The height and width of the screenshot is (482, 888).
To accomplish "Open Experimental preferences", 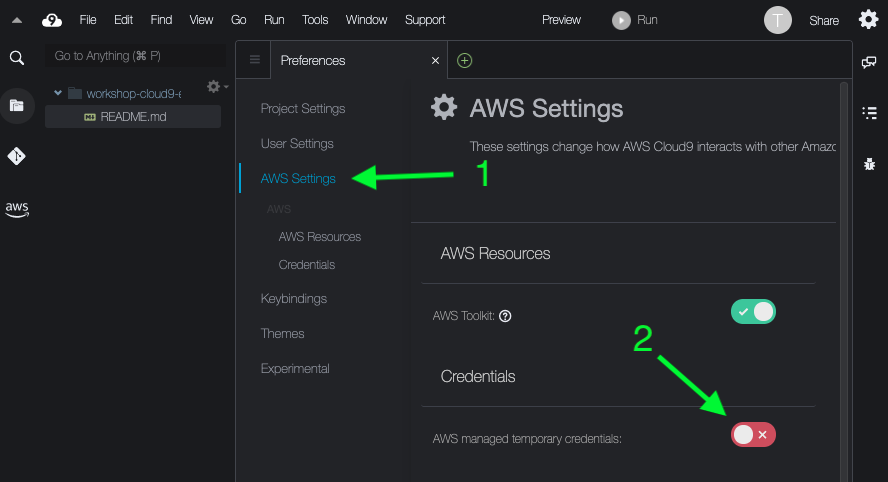I will 295,369.
